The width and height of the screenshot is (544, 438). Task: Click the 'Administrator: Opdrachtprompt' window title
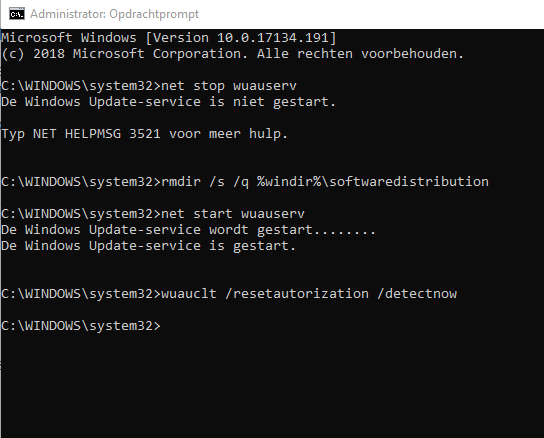(x=114, y=14)
